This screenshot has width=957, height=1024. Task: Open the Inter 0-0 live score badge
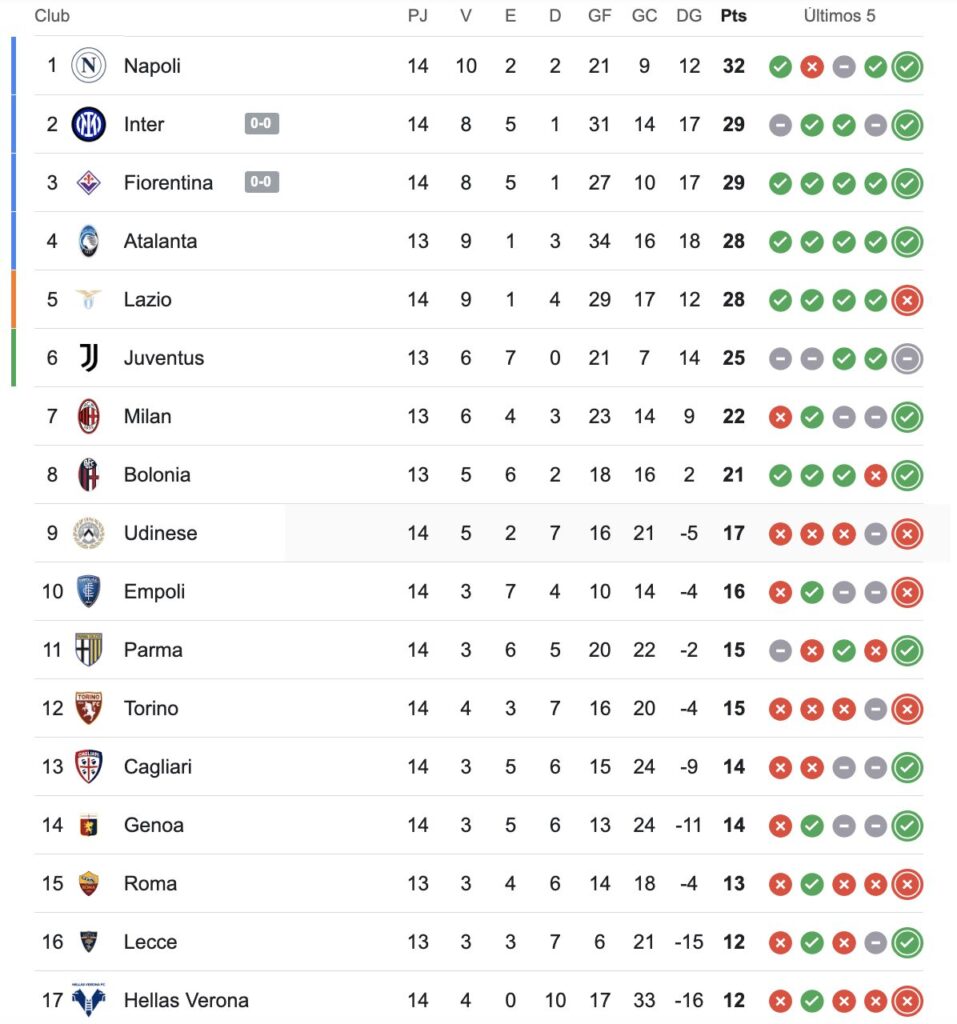pyautogui.click(x=262, y=123)
